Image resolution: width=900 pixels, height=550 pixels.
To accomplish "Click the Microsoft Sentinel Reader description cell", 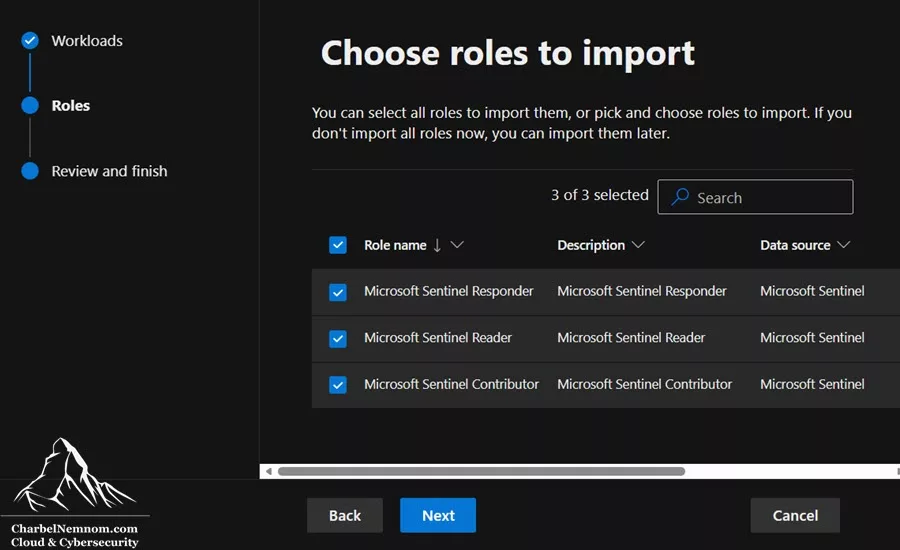I will [631, 338].
